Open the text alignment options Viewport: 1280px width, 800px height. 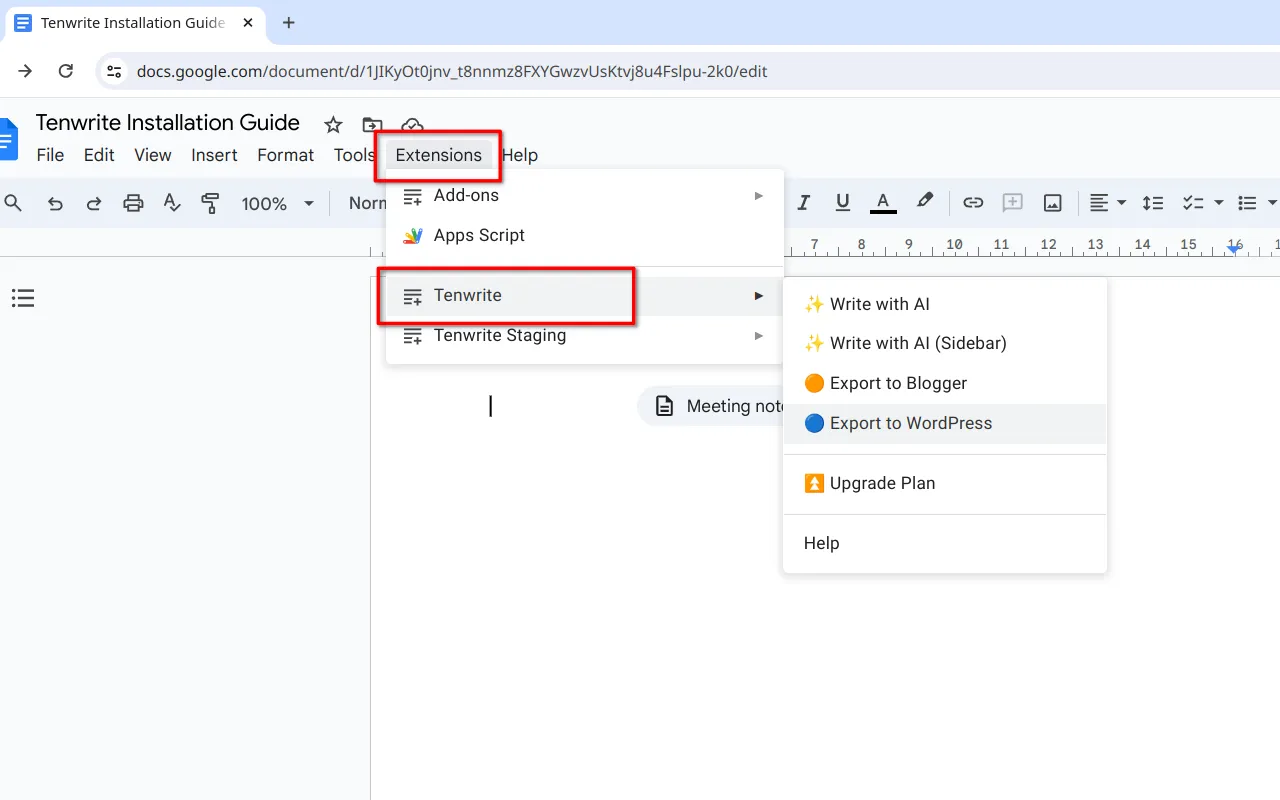[x=1108, y=203]
